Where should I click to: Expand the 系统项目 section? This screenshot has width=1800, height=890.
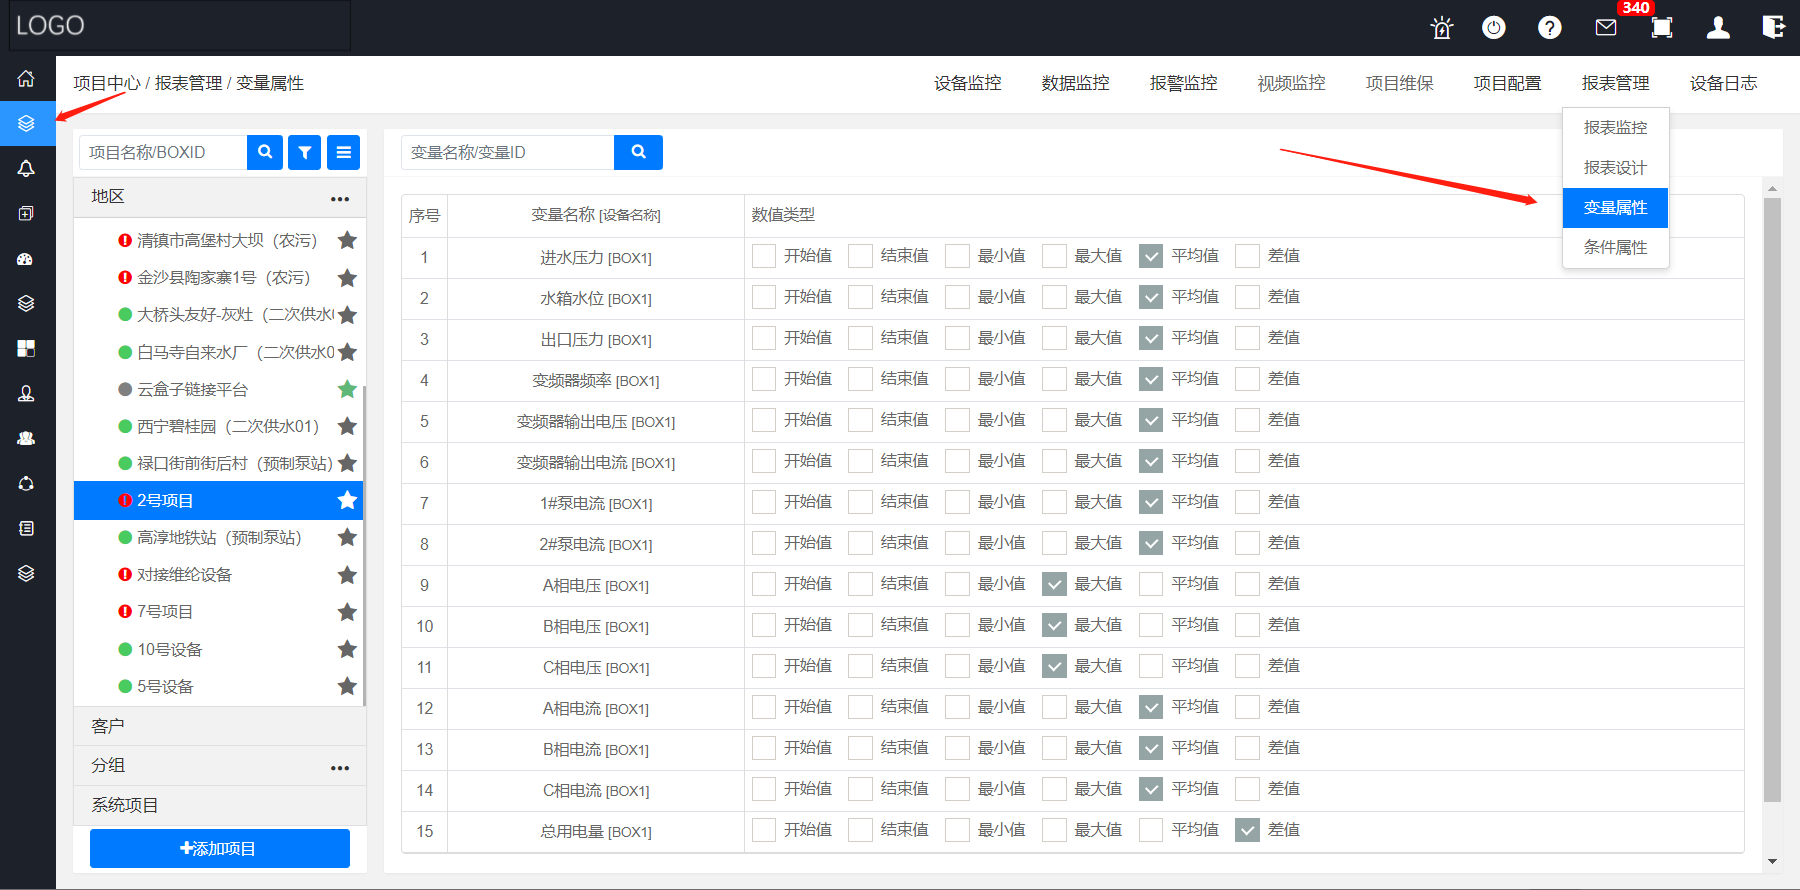[220, 805]
